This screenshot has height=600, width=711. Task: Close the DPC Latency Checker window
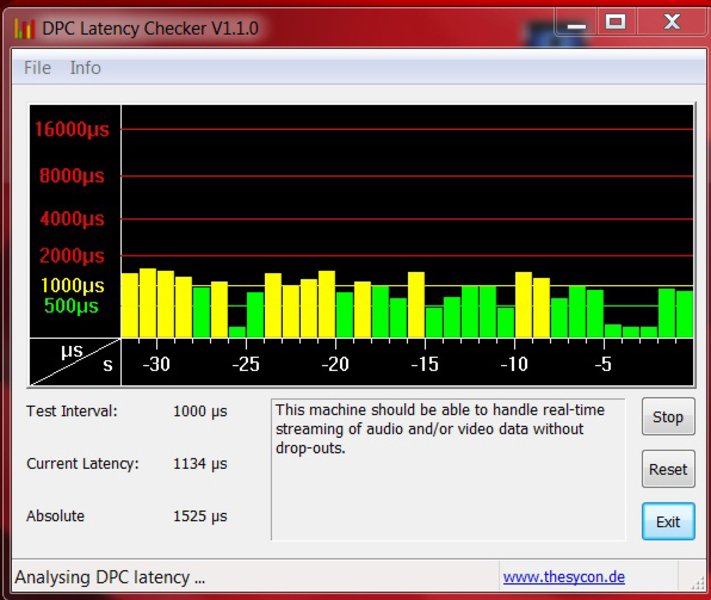[672, 22]
